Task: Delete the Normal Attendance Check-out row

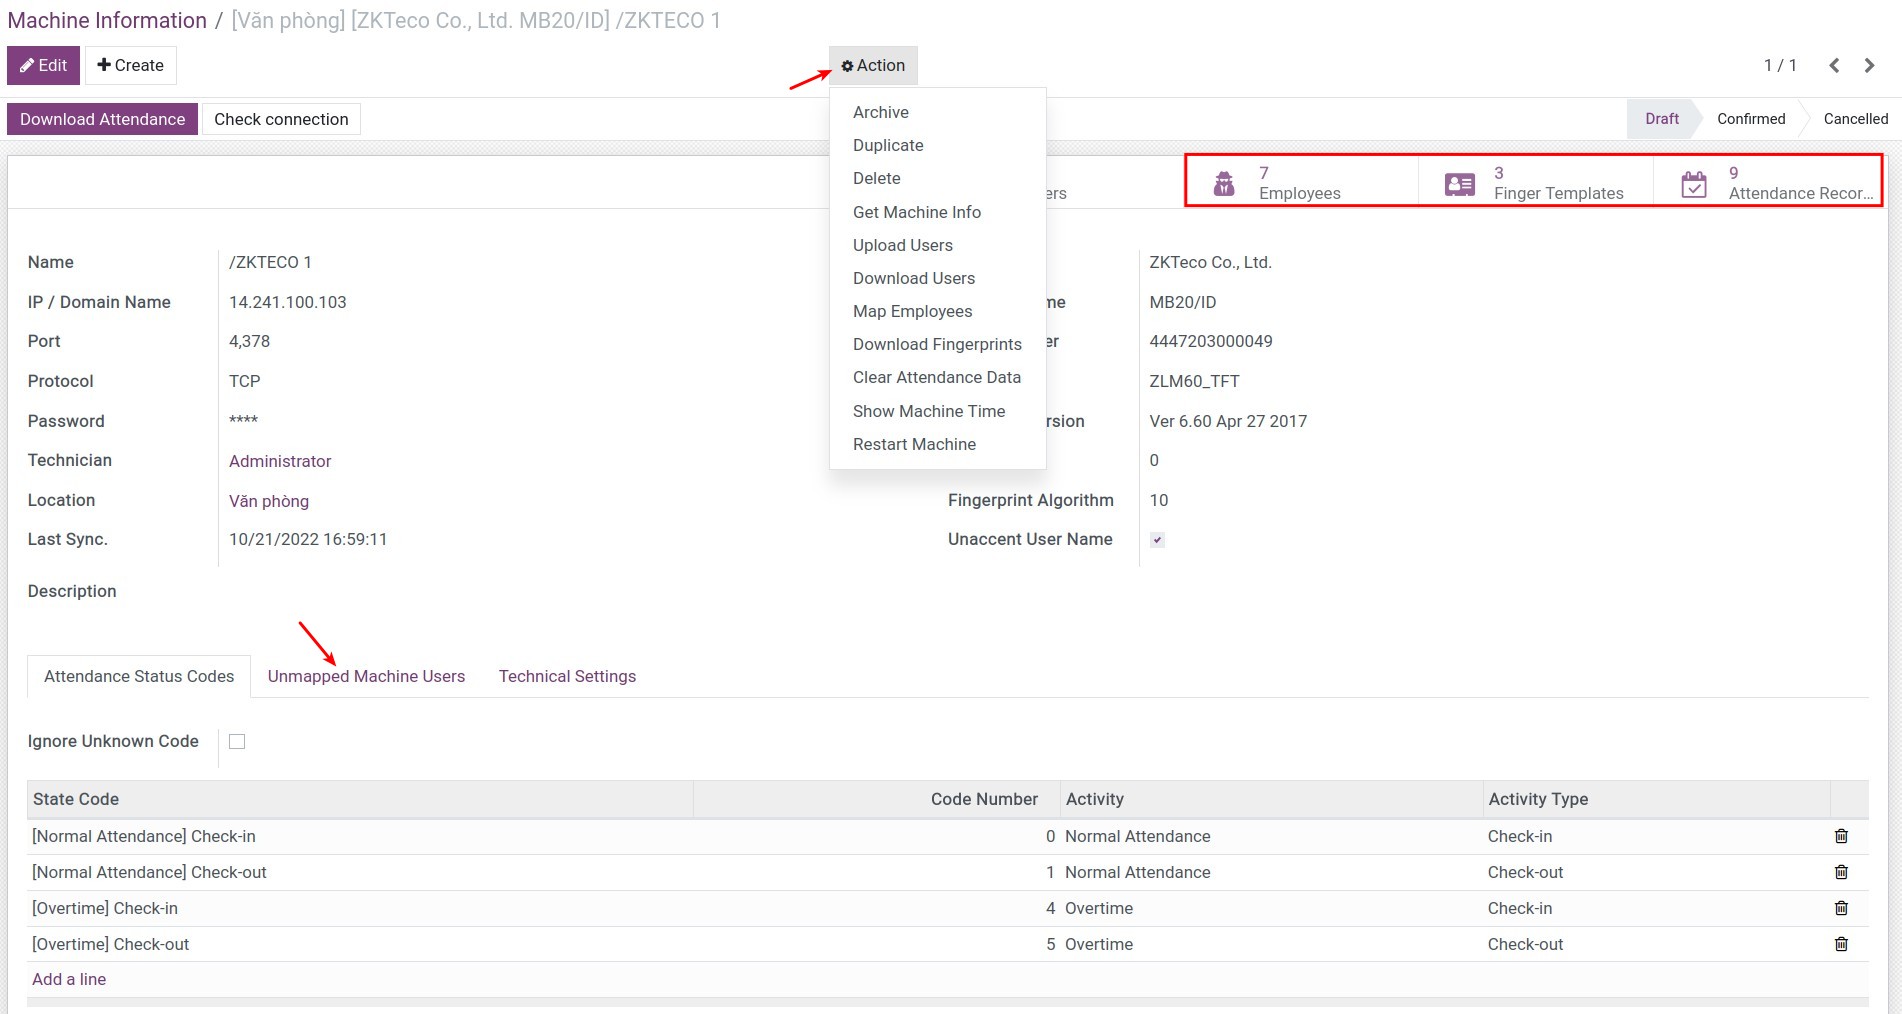Action: coord(1841,872)
